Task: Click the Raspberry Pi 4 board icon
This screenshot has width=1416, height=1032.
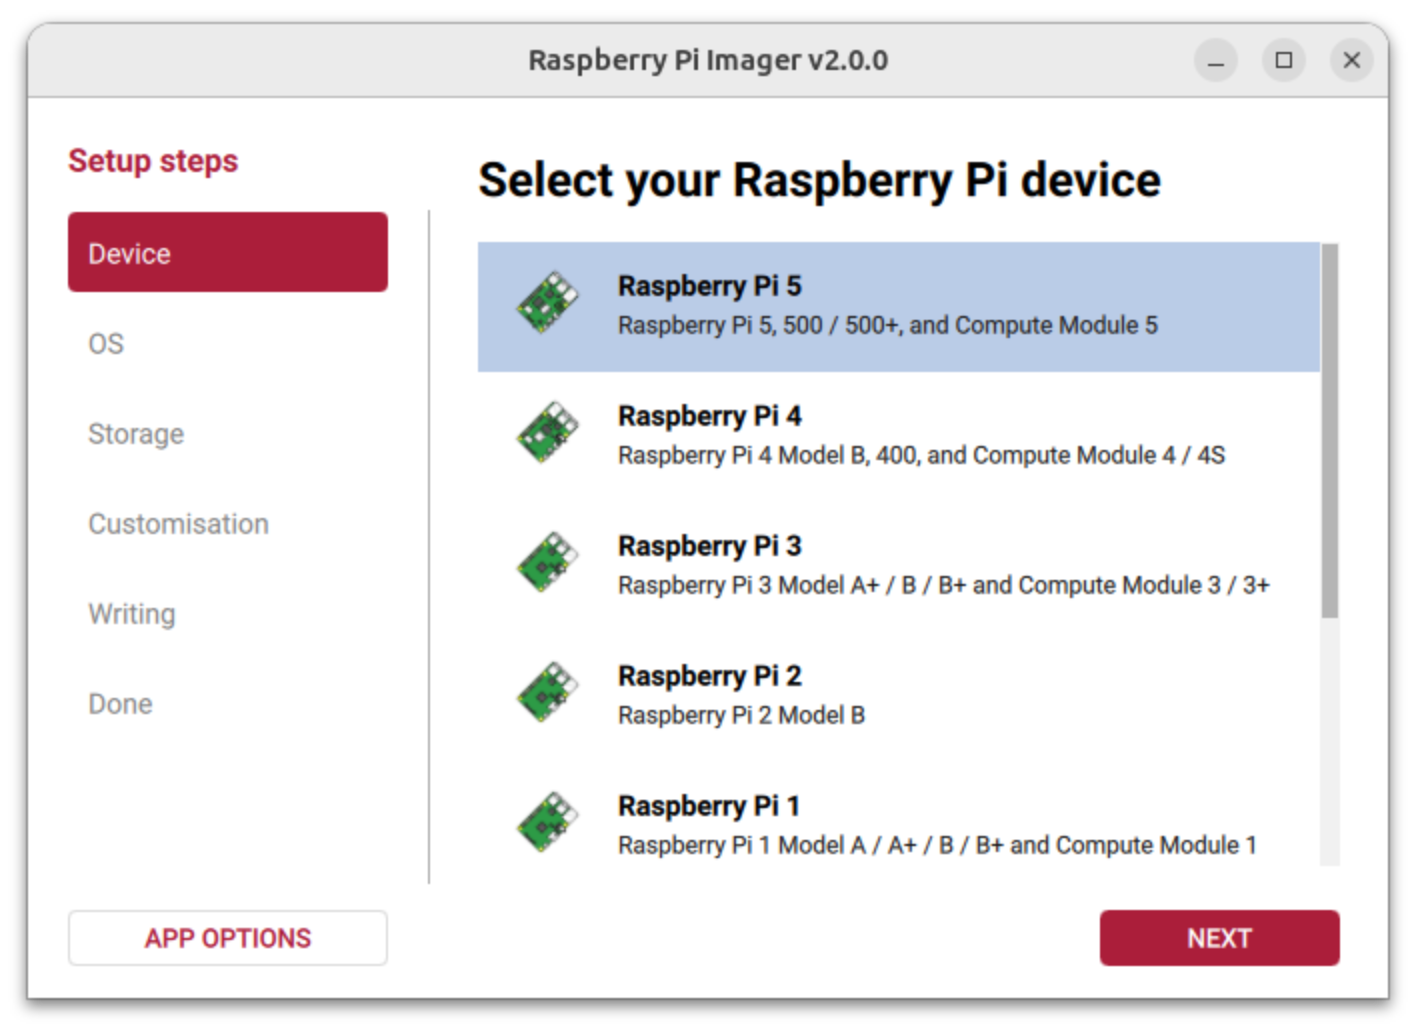Action: (x=547, y=433)
